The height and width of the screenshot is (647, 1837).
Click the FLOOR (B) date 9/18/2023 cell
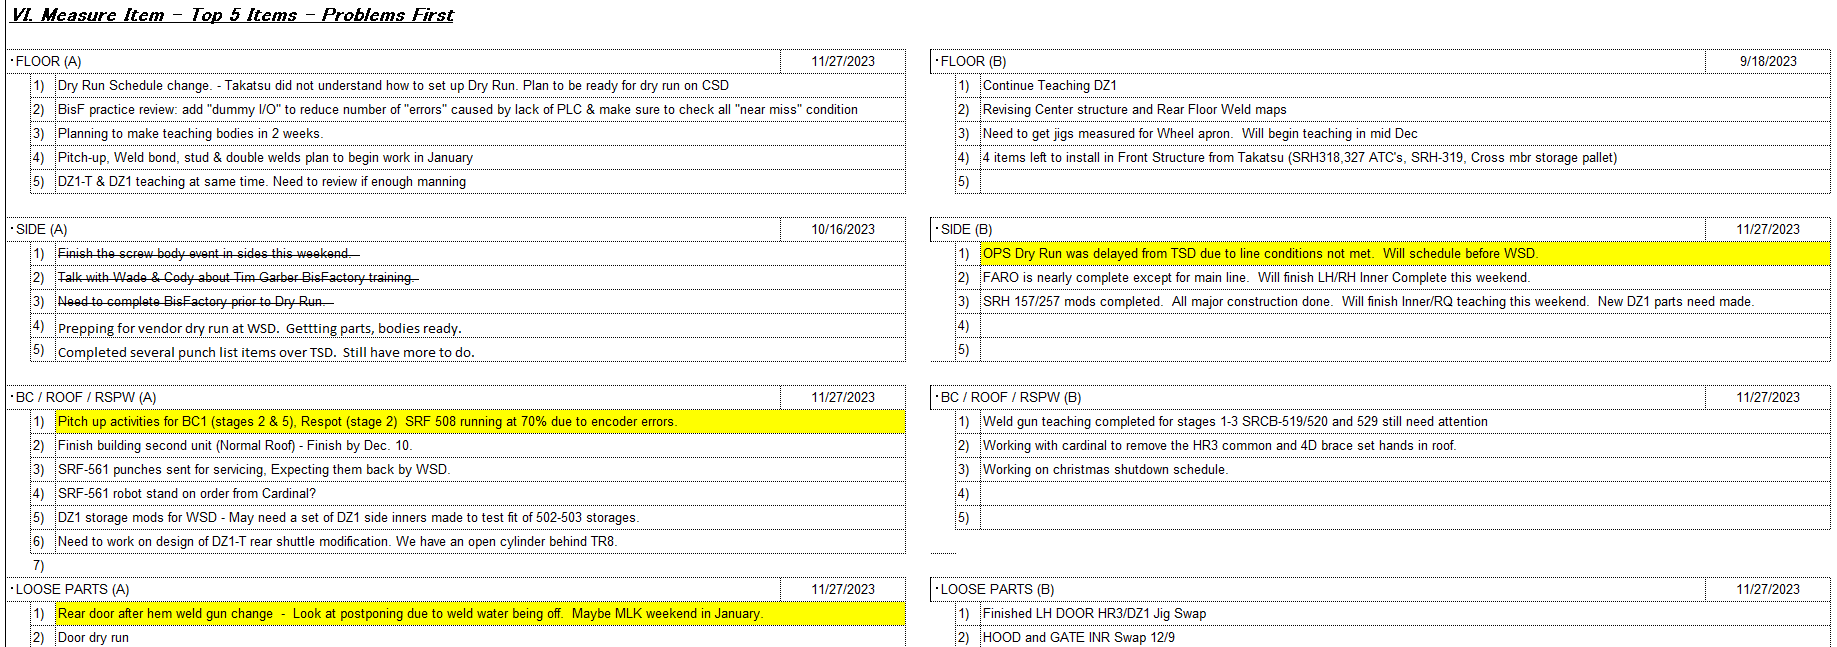(1767, 61)
